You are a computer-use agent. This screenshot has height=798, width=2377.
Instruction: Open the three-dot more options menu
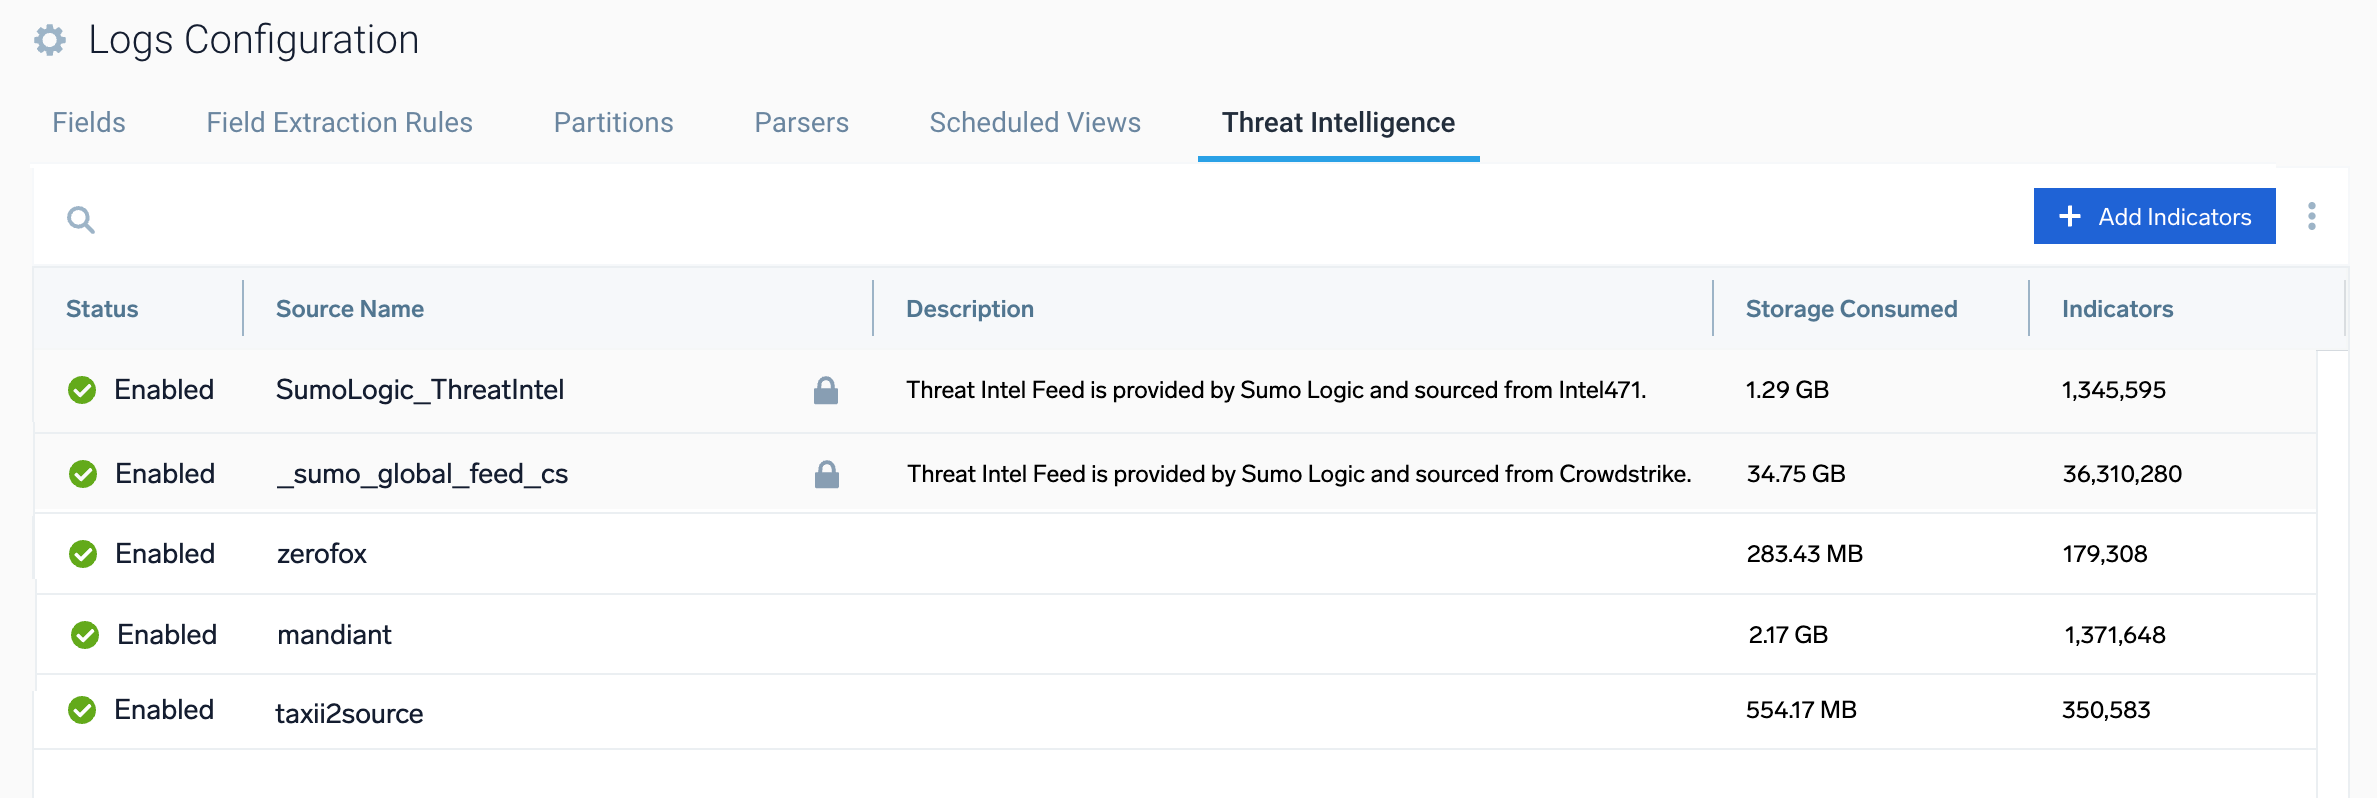pyautogui.click(x=2311, y=216)
